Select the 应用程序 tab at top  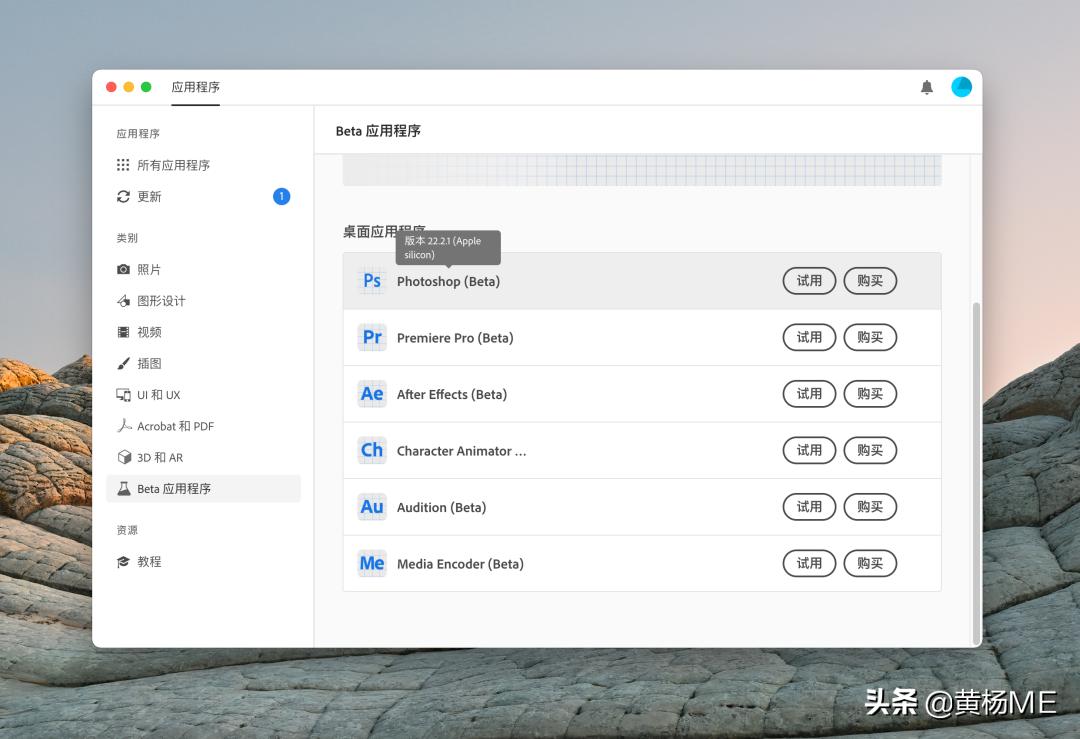tap(195, 87)
